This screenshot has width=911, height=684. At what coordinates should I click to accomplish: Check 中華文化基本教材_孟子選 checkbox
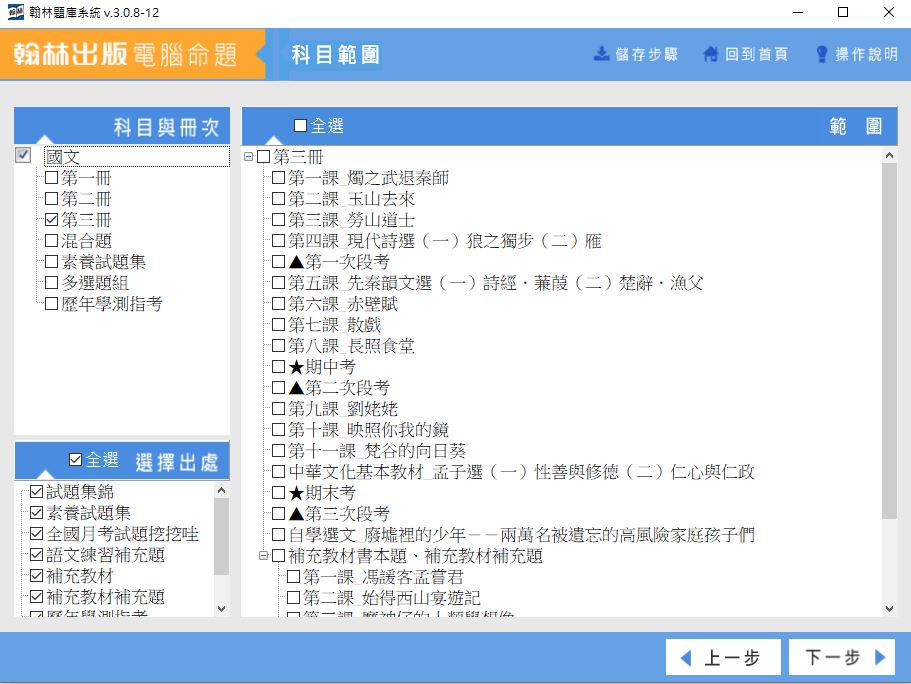pos(278,471)
